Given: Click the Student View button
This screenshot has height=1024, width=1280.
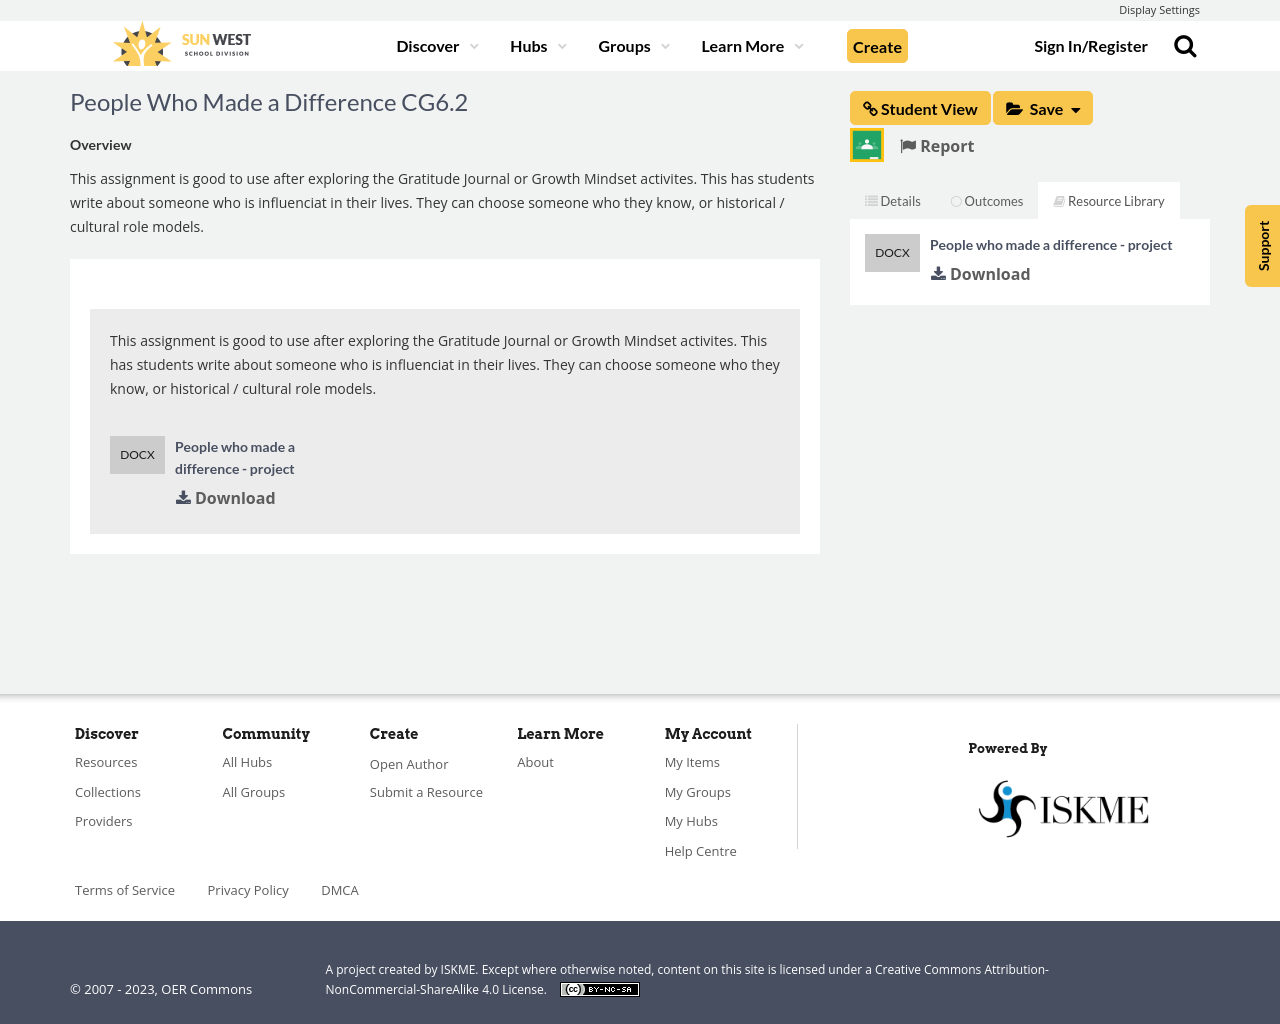Looking at the screenshot, I should click(x=920, y=109).
